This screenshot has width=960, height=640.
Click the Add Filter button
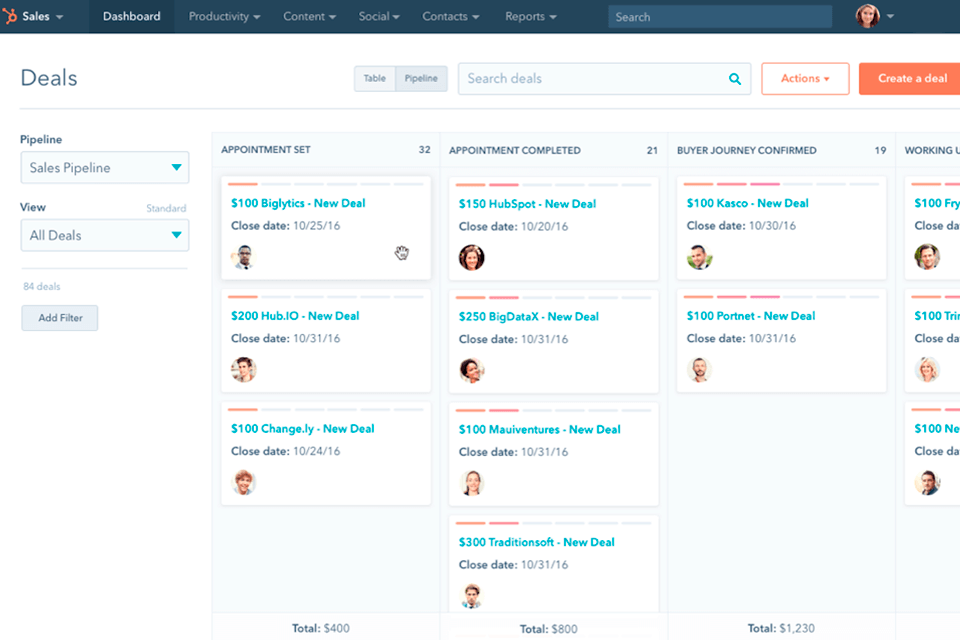coord(60,318)
